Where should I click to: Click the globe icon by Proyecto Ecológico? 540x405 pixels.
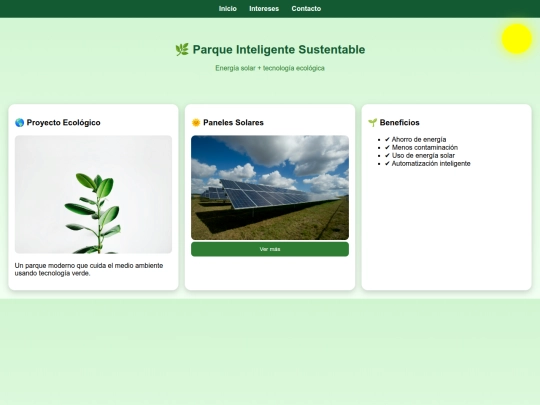(19, 123)
